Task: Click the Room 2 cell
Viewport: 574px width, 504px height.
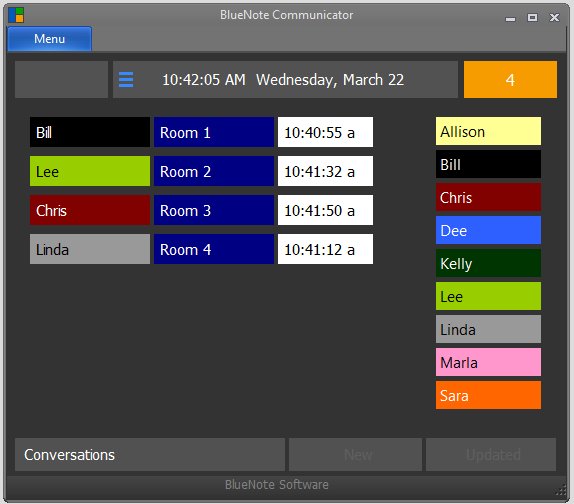Action: coord(214,171)
